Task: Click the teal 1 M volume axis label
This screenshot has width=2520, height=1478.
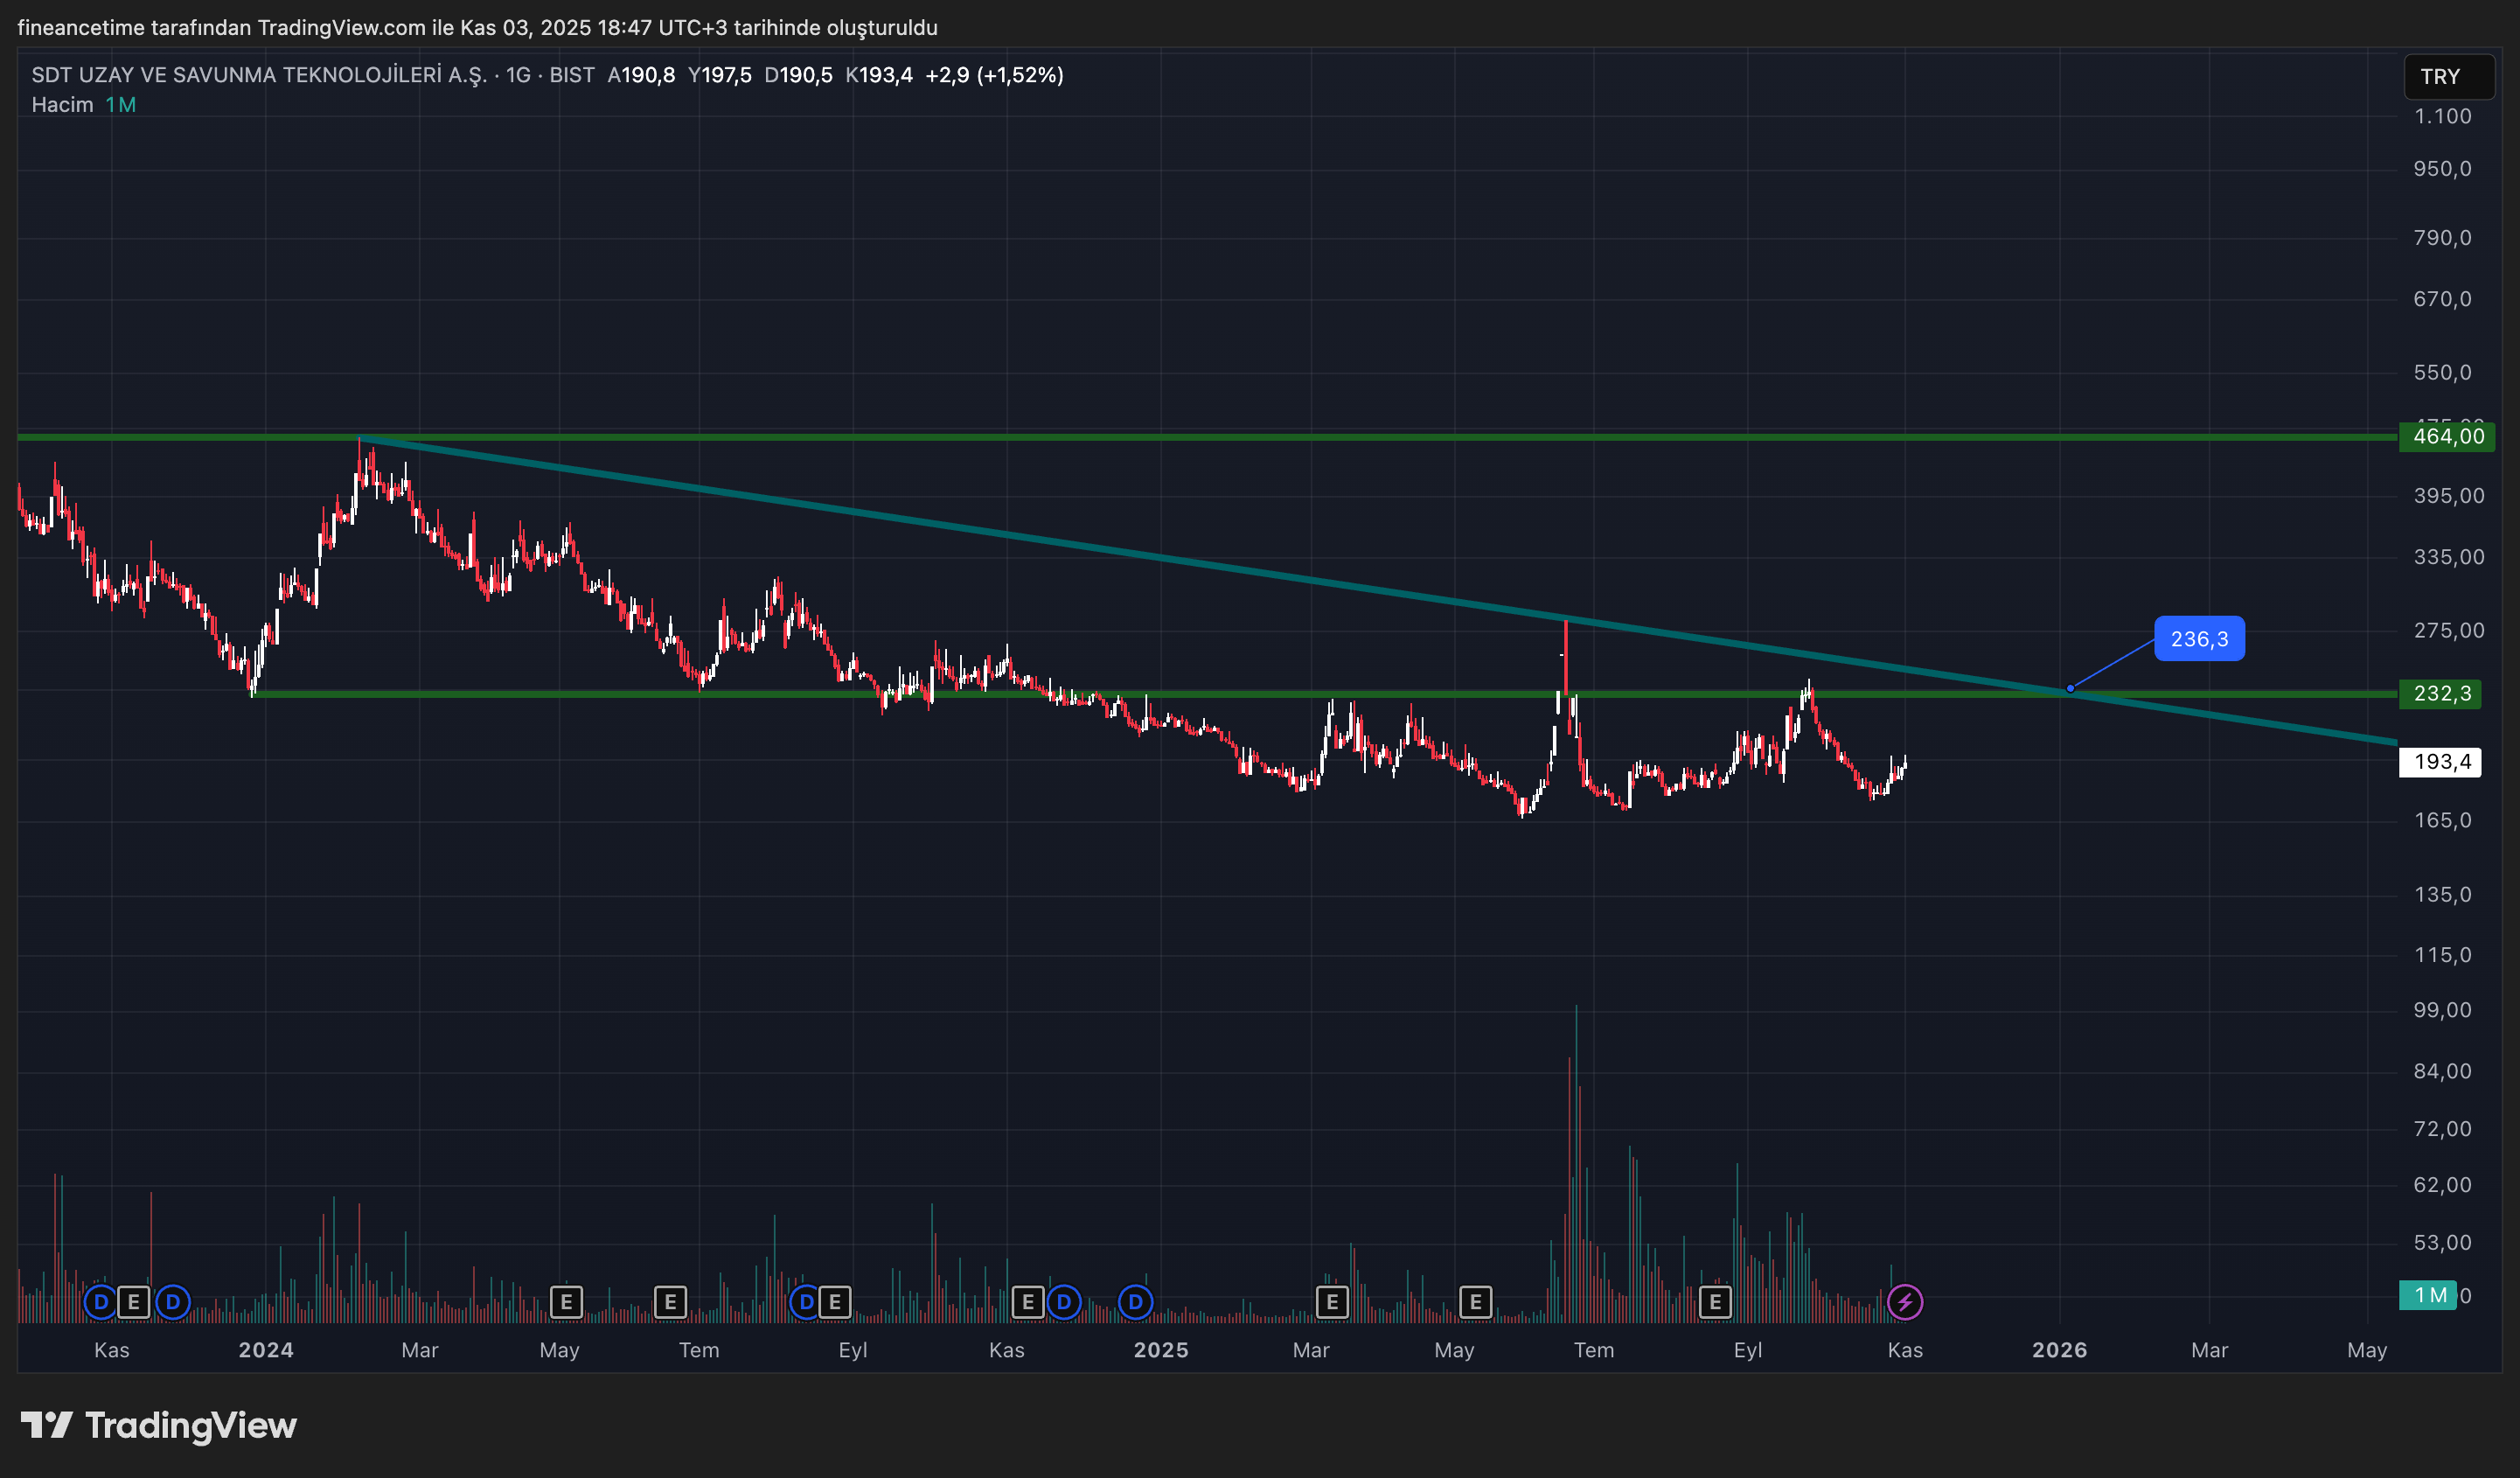Action: point(2428,1295)
